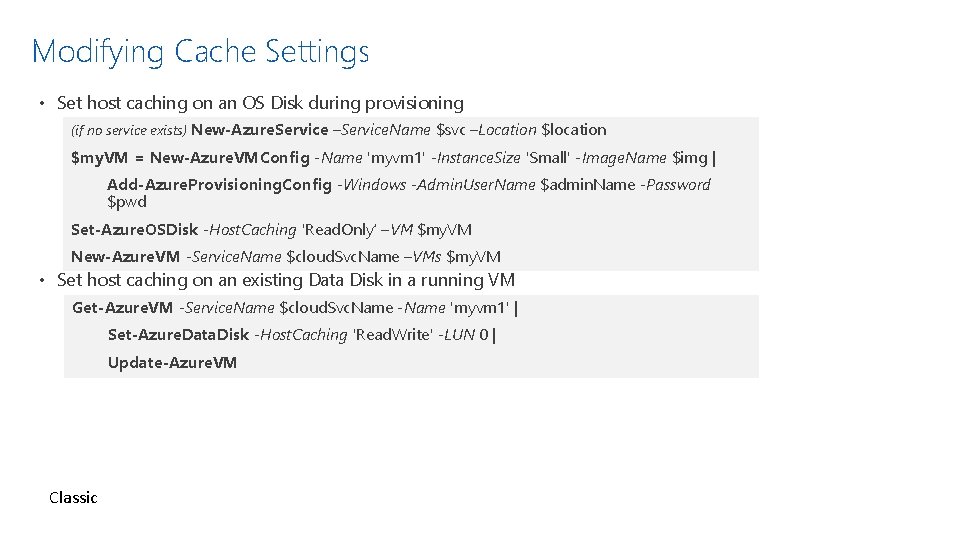960x540 pixels.
Task: Click the first bullet about OS Disk provisioning
Action: pyautogui.click(x=260, y=103)
